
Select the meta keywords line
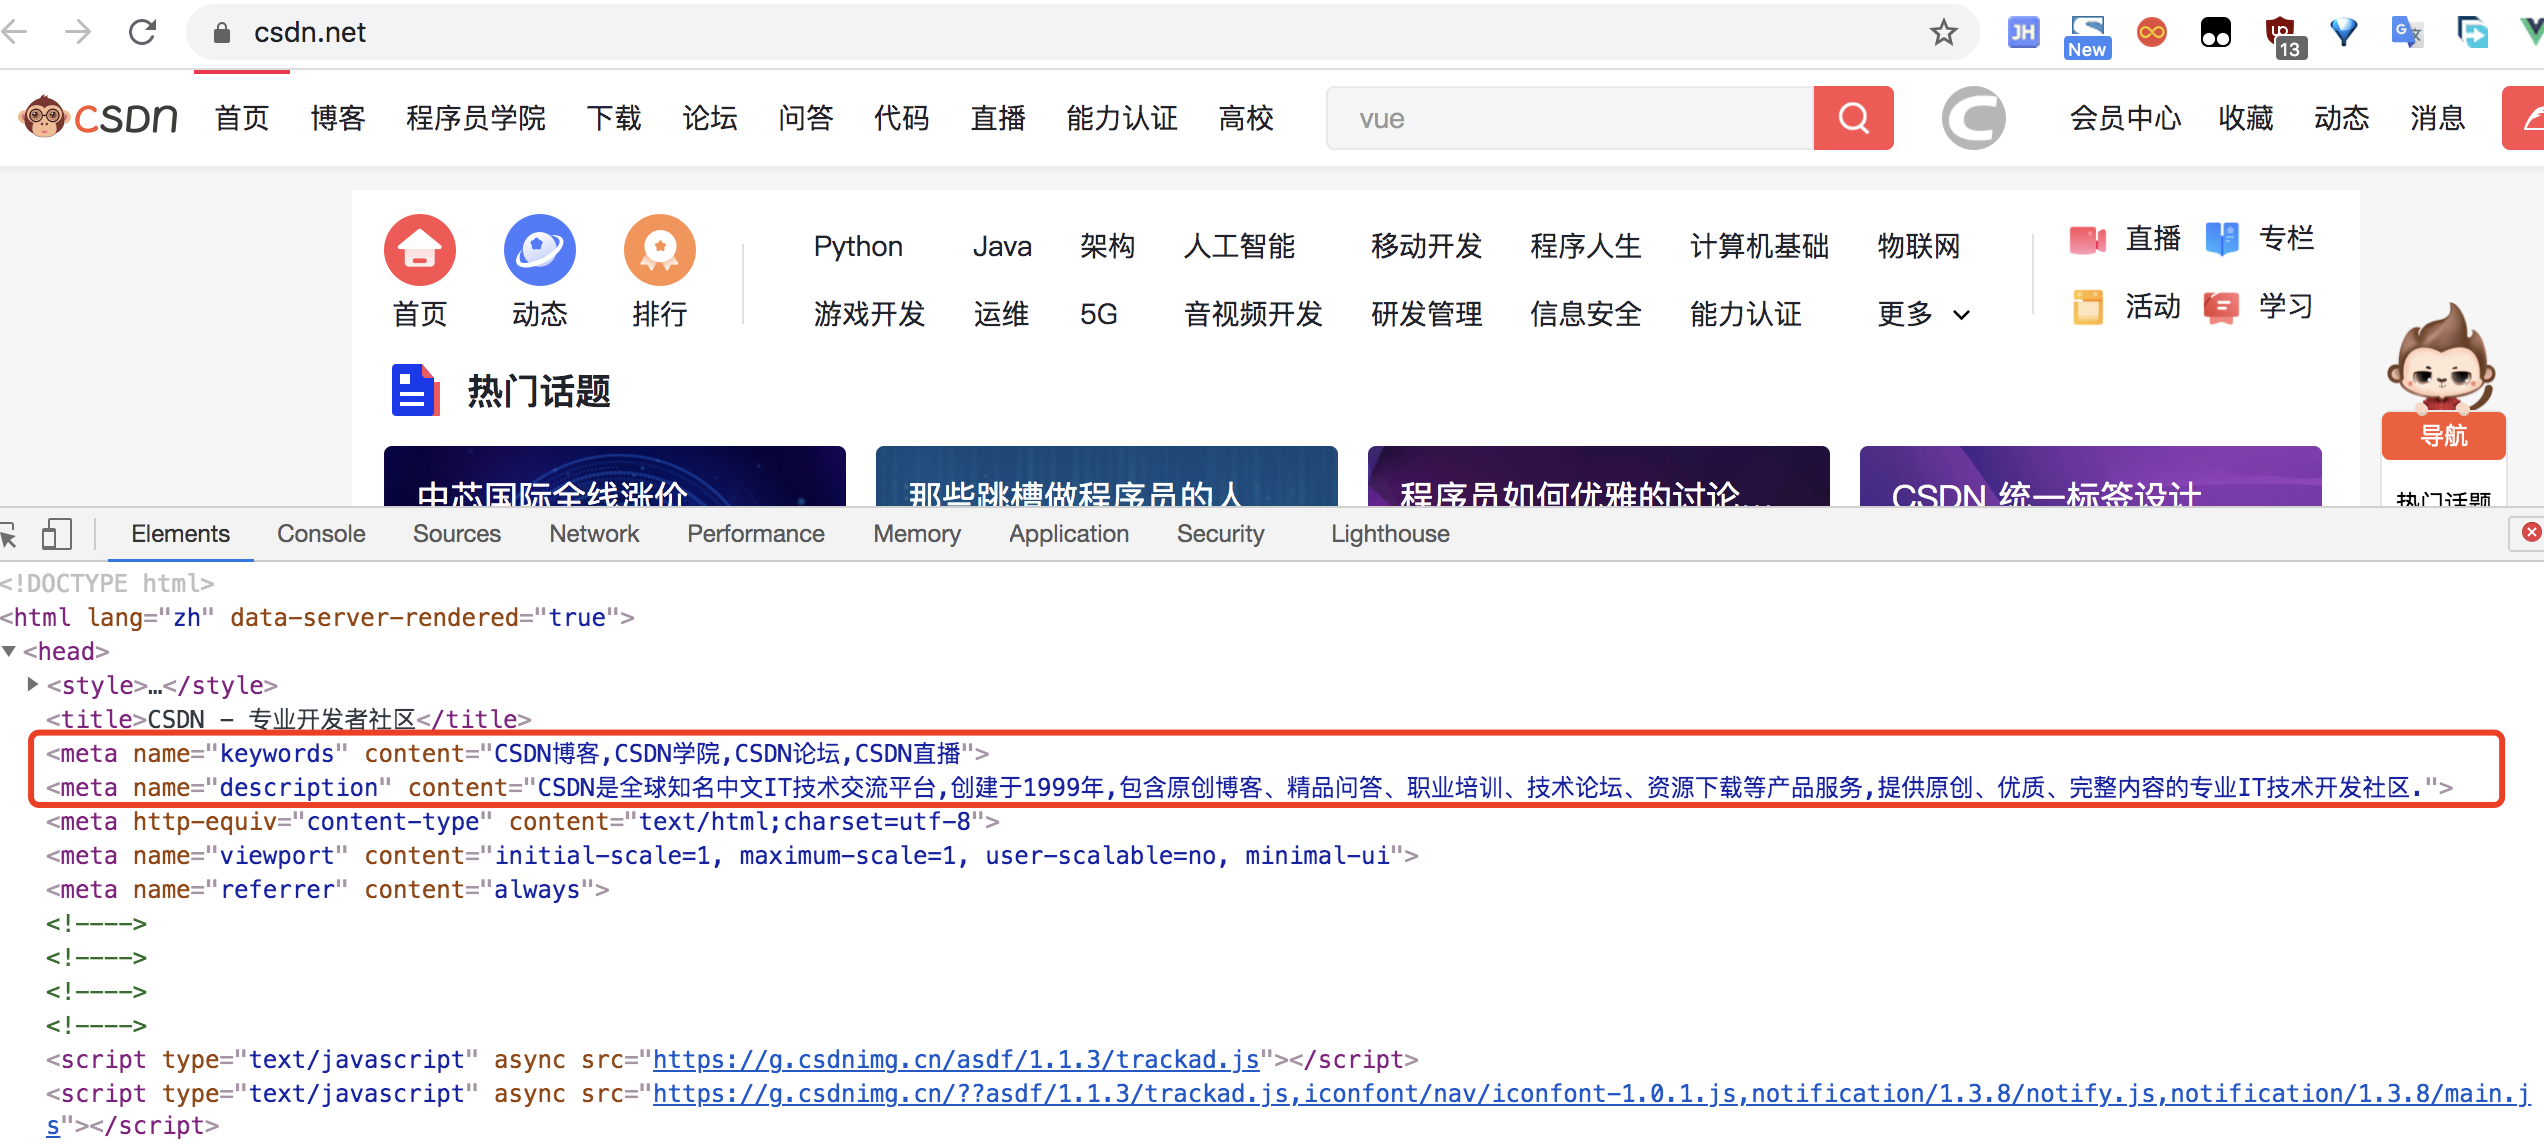tap(518, 753)
